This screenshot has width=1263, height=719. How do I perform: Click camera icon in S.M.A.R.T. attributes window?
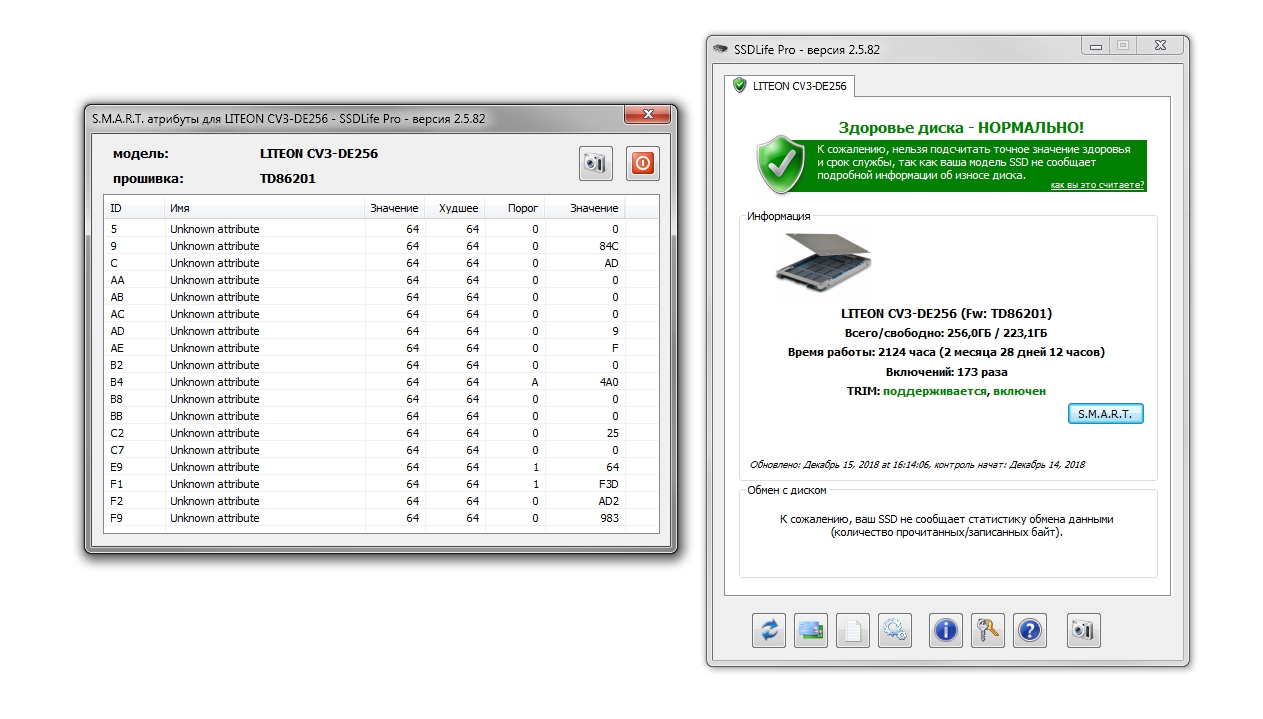click(x=595, y=163)
